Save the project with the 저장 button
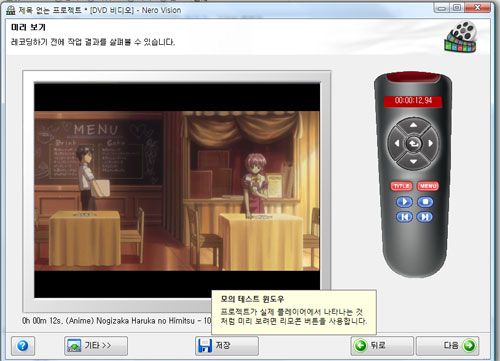Screen dimensions: 500x361 pos(227,346)
